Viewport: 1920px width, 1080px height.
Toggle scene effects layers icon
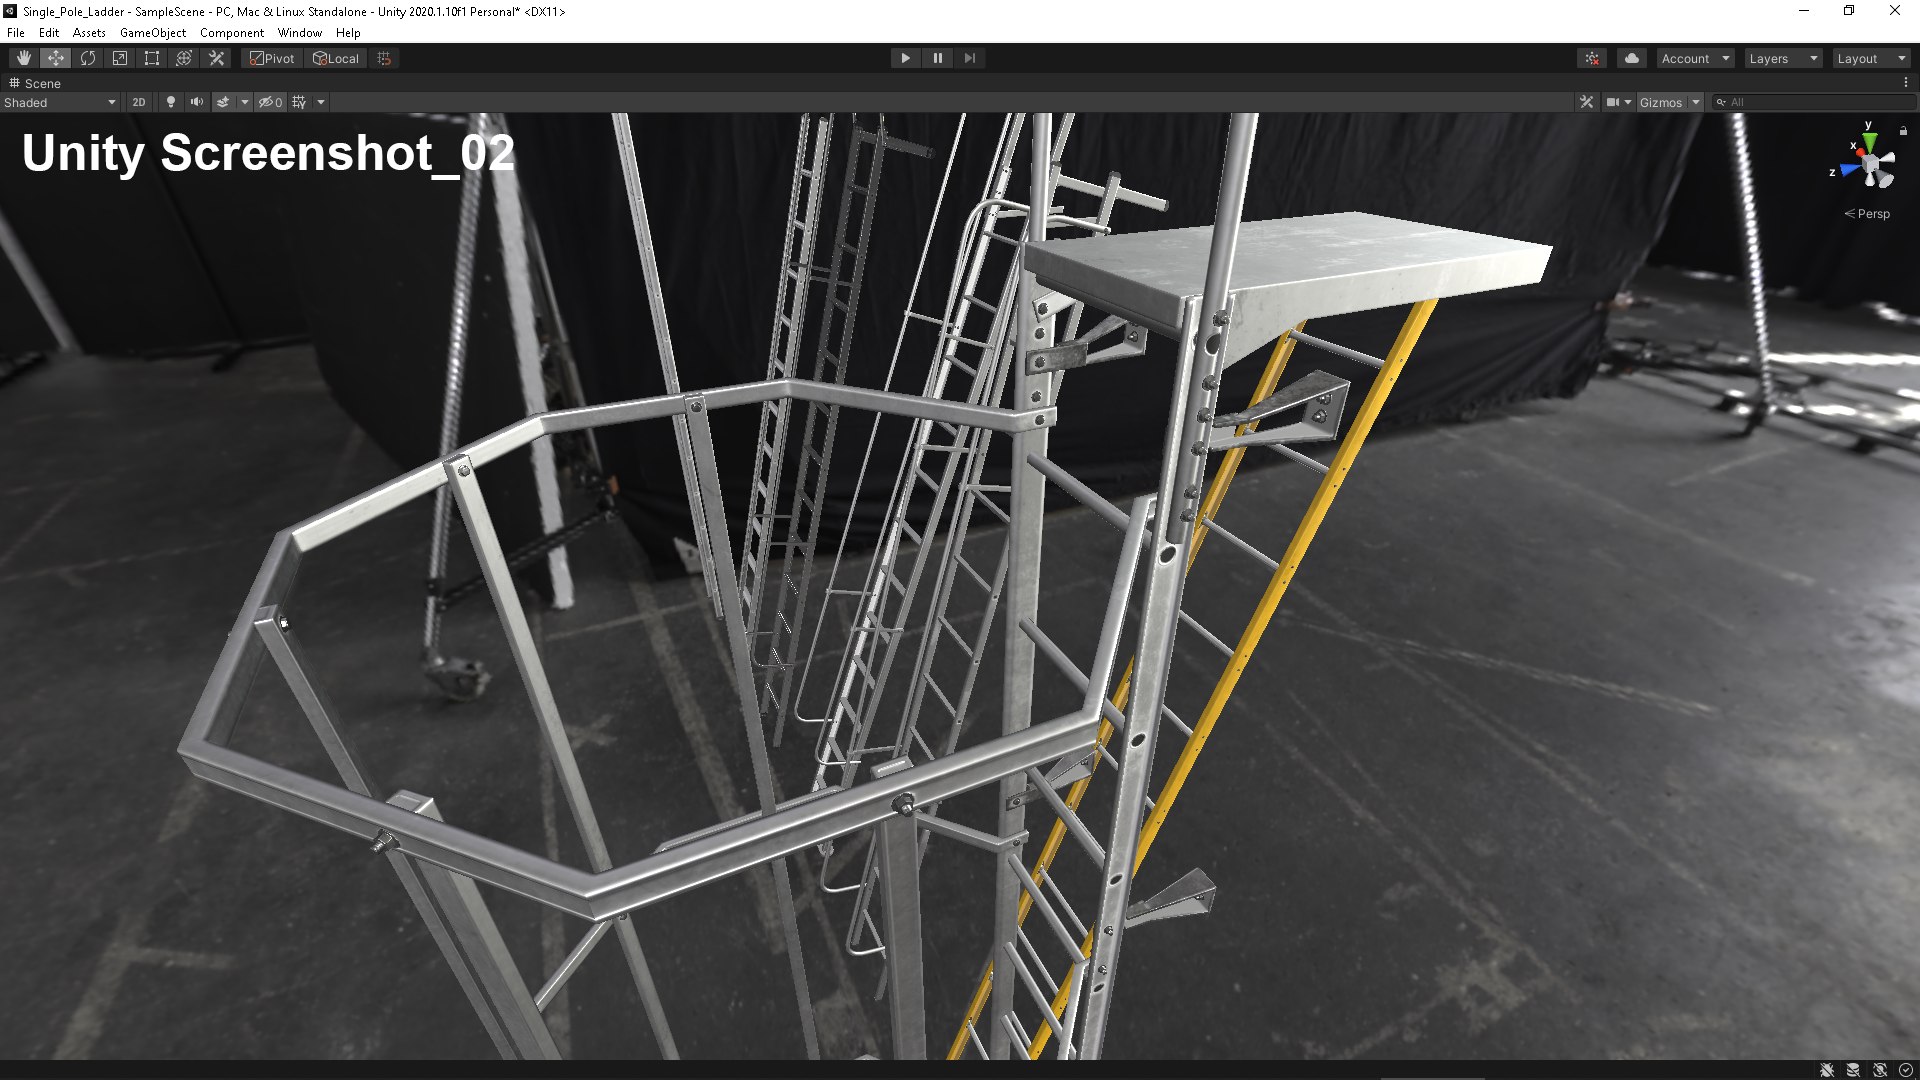click(223, 102)
